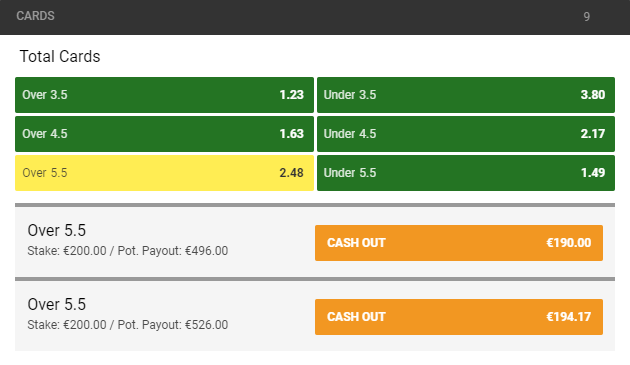
Task: Select Under 4.5 at odds 2.17
Action: 466,134
